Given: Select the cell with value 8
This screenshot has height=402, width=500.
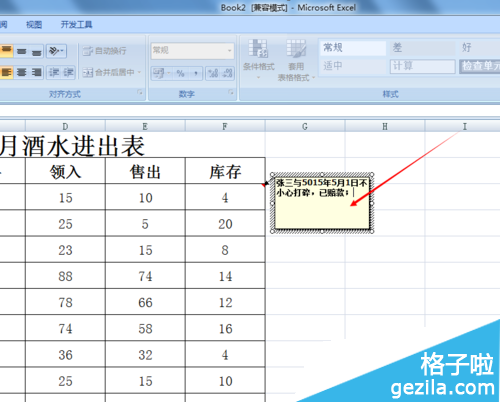Looking at the screenshot, I should coord(225,250).
